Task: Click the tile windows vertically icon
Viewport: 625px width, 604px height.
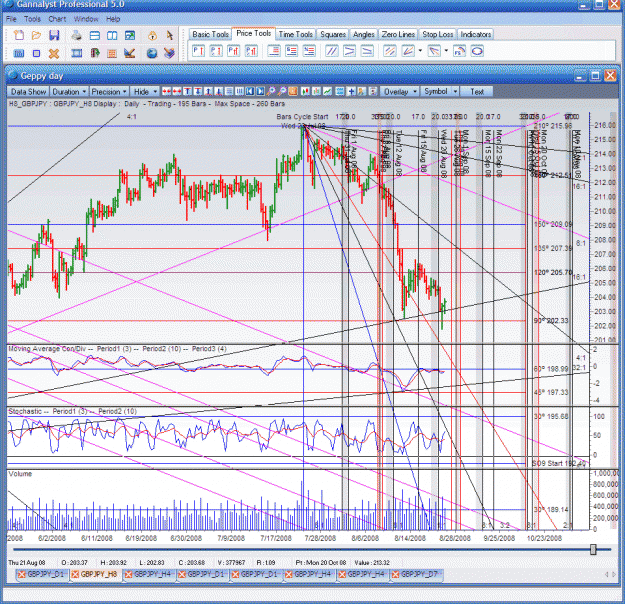Action: (x=112, y=35)
